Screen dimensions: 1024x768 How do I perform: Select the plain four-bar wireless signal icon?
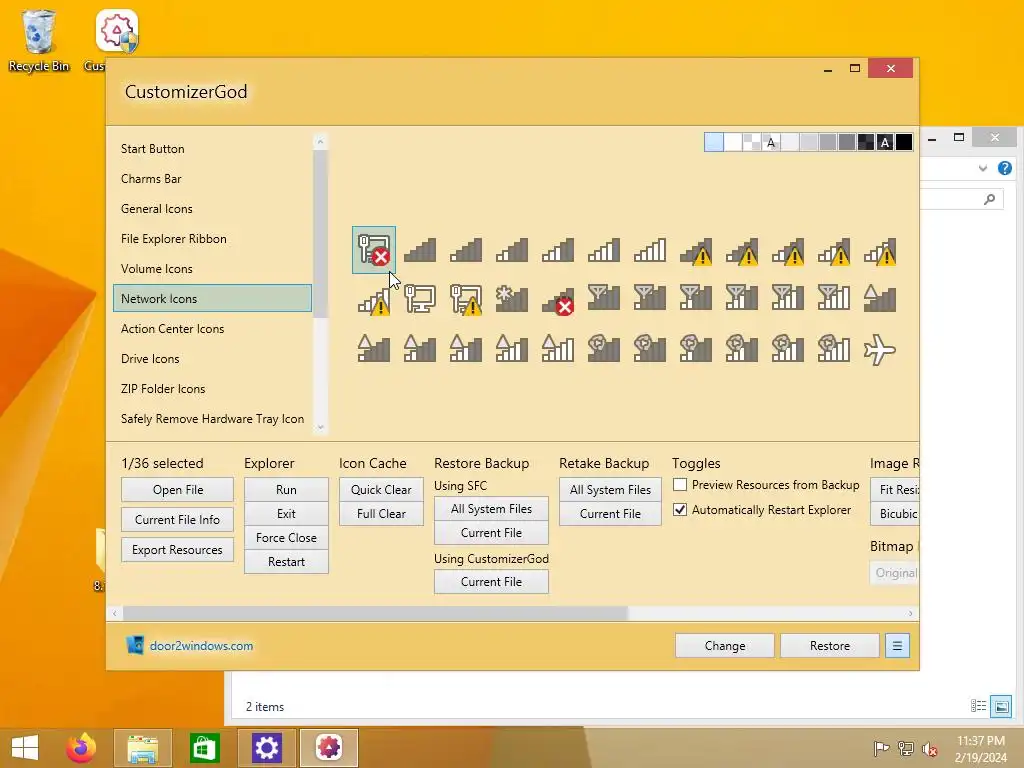tap(603, 250)
